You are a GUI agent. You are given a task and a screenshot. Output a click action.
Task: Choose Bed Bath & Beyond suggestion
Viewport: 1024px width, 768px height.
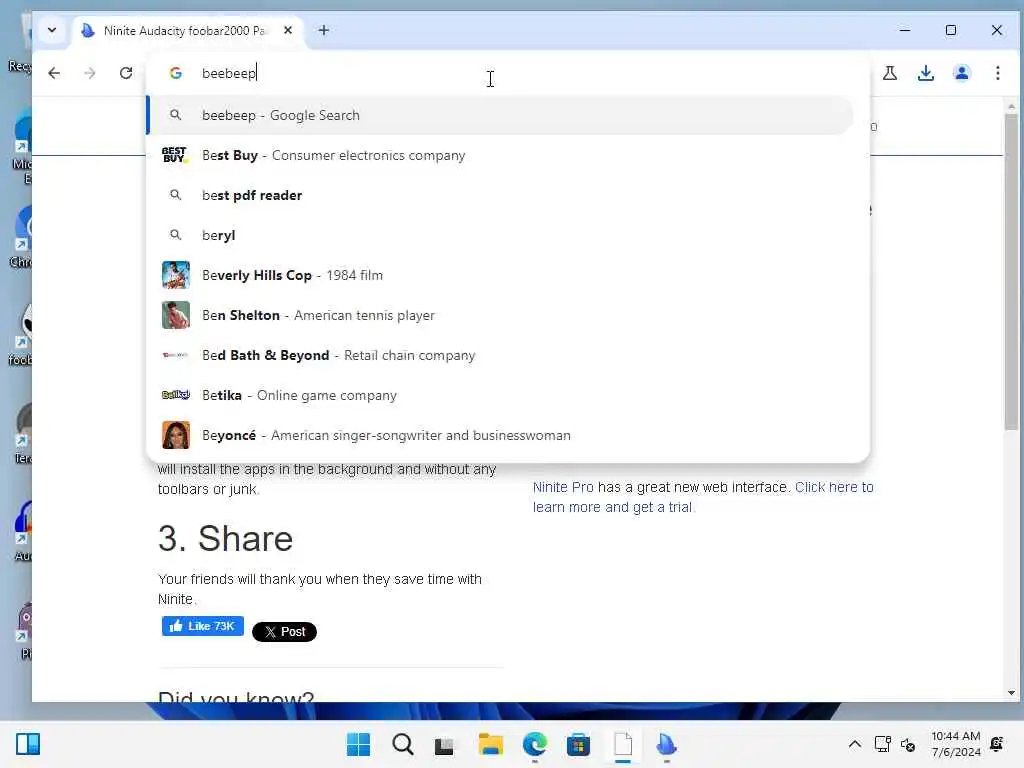[501, 355]
